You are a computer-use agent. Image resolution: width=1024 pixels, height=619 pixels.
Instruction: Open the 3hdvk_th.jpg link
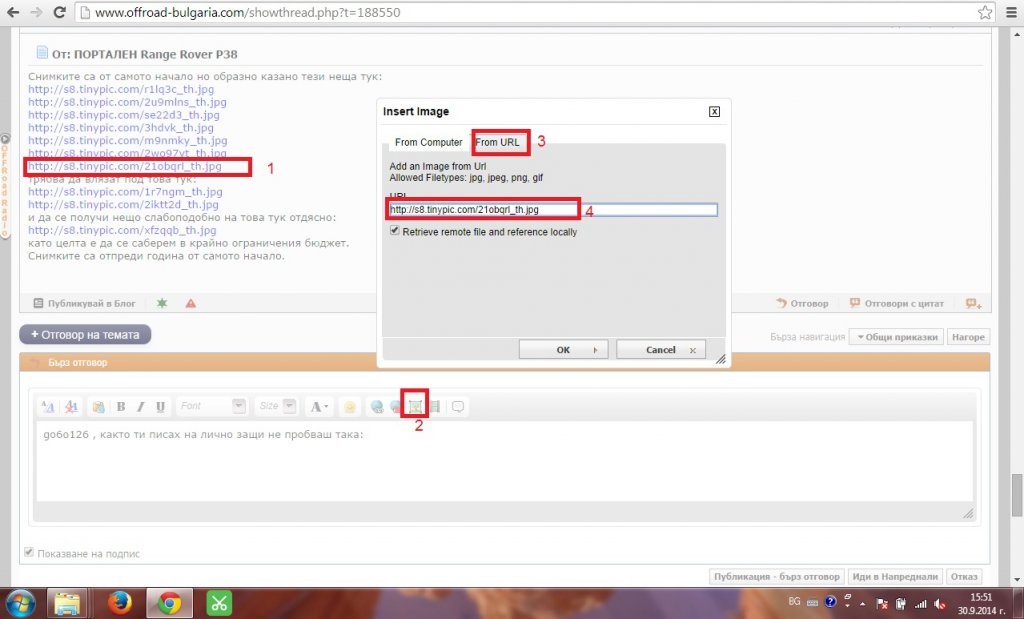121,128
